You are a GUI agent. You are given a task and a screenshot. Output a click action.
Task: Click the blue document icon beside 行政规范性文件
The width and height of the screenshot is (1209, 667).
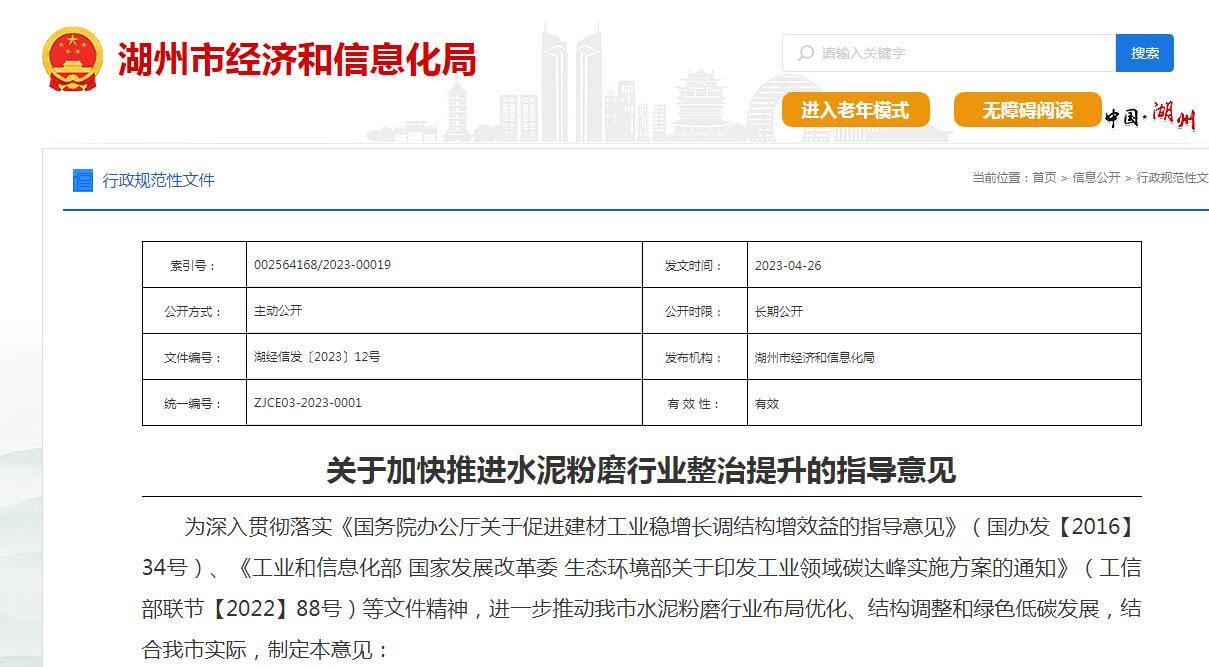83,179
